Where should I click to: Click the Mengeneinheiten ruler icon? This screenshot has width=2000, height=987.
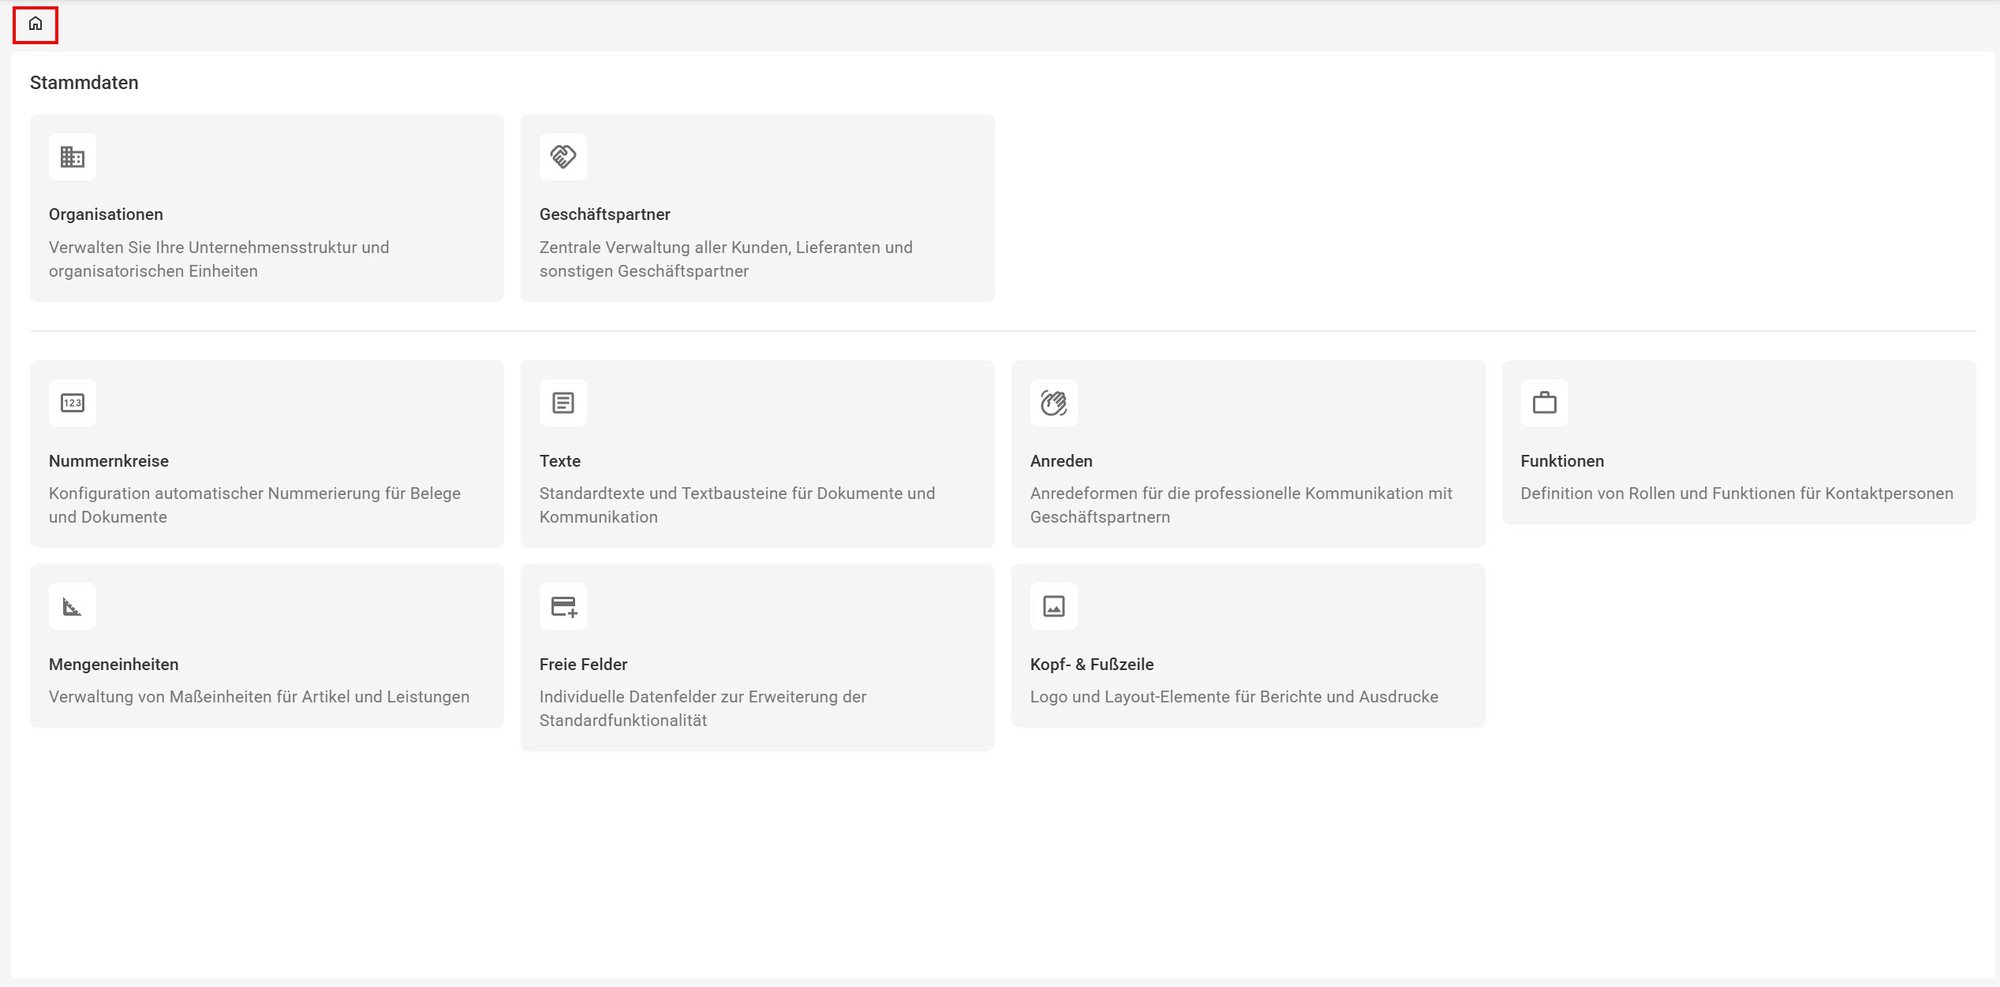72,606
